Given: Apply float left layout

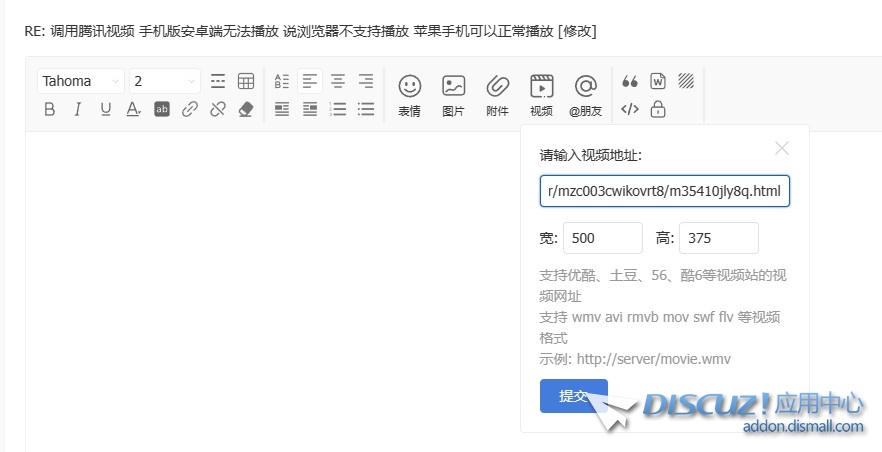Looking at the screenshot, I should click(282, 109).
